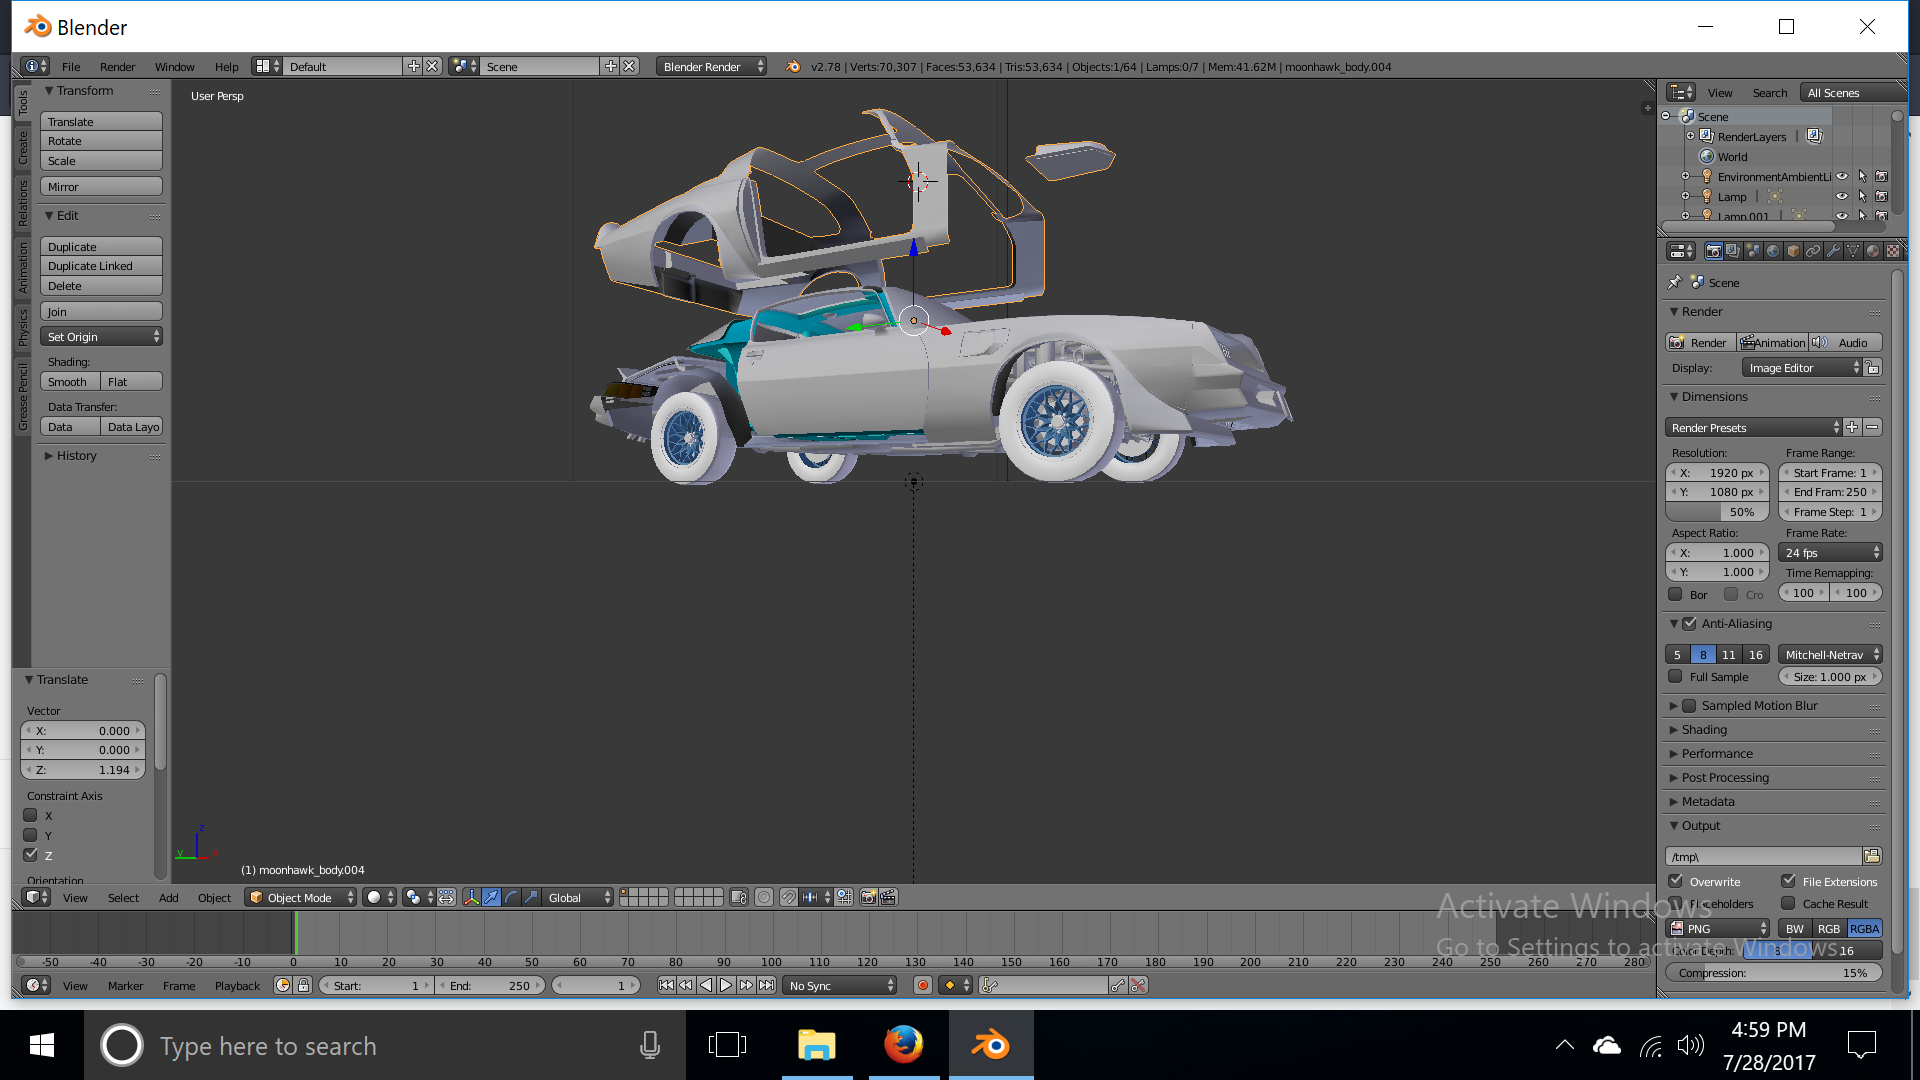Enable the scale manipulator icon
1920x1080 pixels.
pyautogui.click(x=532, y=897)
